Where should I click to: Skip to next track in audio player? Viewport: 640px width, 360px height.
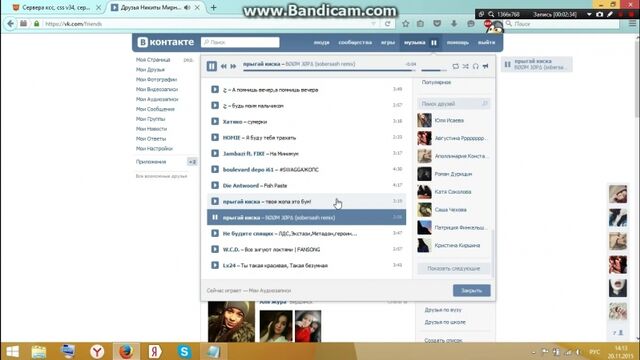[x=233, y=66]
